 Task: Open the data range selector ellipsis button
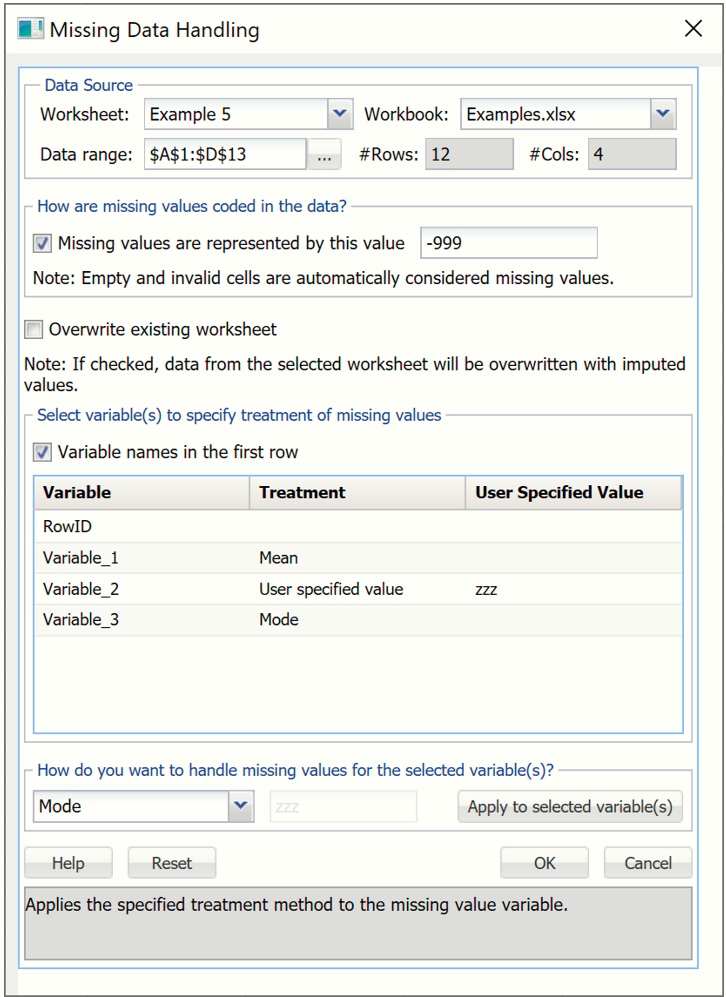324,154
